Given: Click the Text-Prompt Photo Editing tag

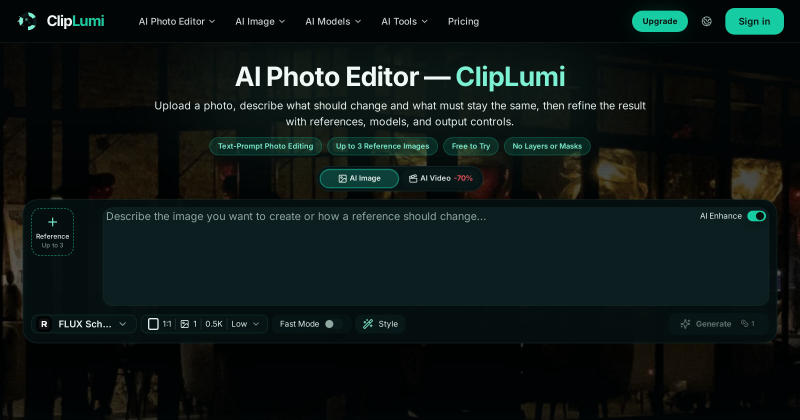Looking at the screenshot, I should pos(265,146).
